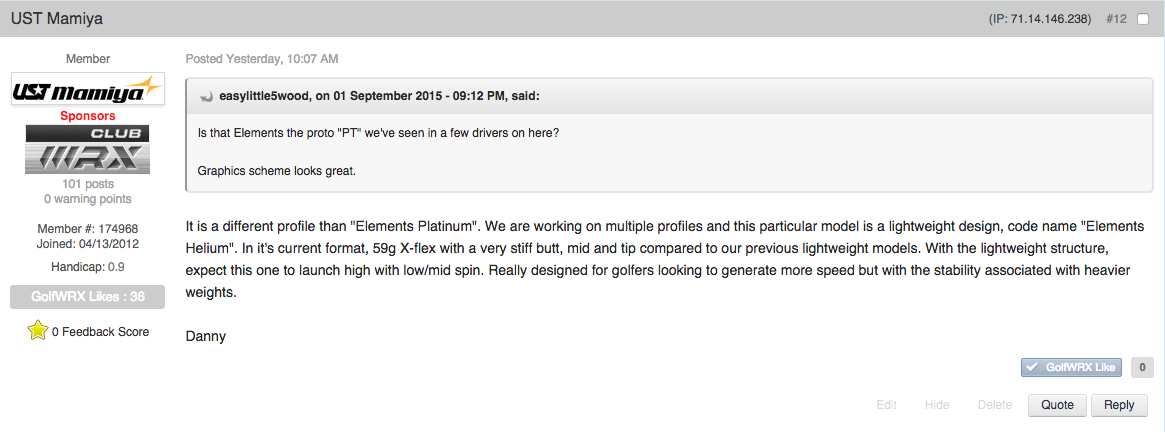Viewport: 1165px width, 432px height.
Task: Click the Club WRX sponsor badge
Action: coord(88,149)
